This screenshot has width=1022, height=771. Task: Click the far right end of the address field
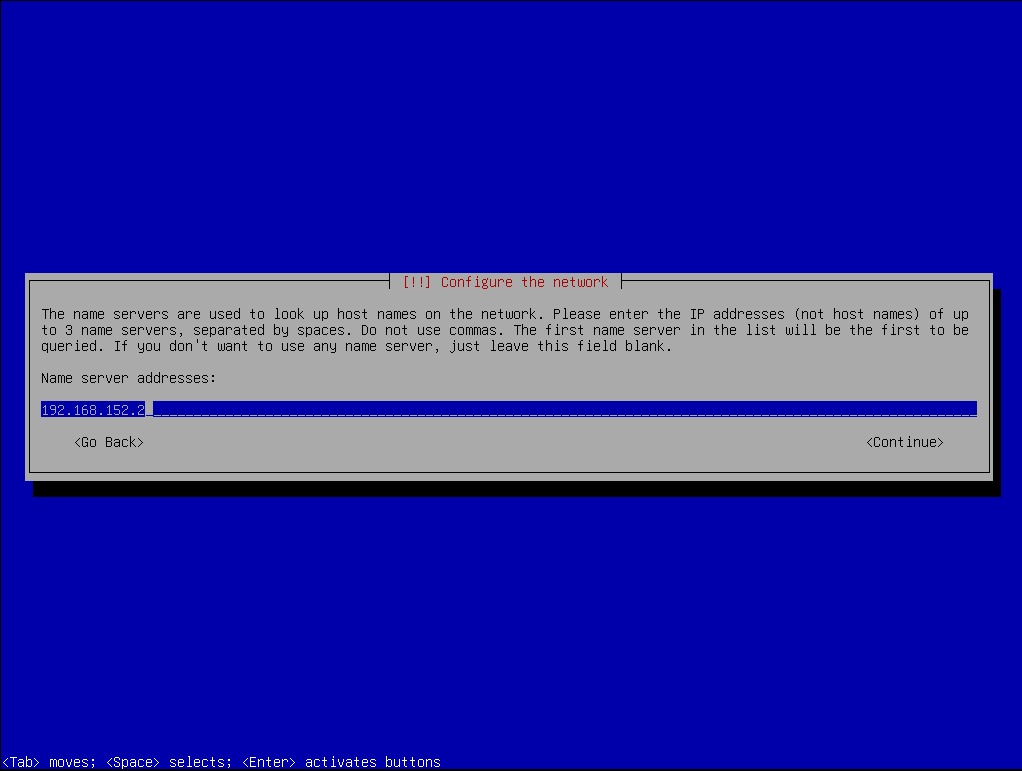pyautogui.click(x=971, y=409)
